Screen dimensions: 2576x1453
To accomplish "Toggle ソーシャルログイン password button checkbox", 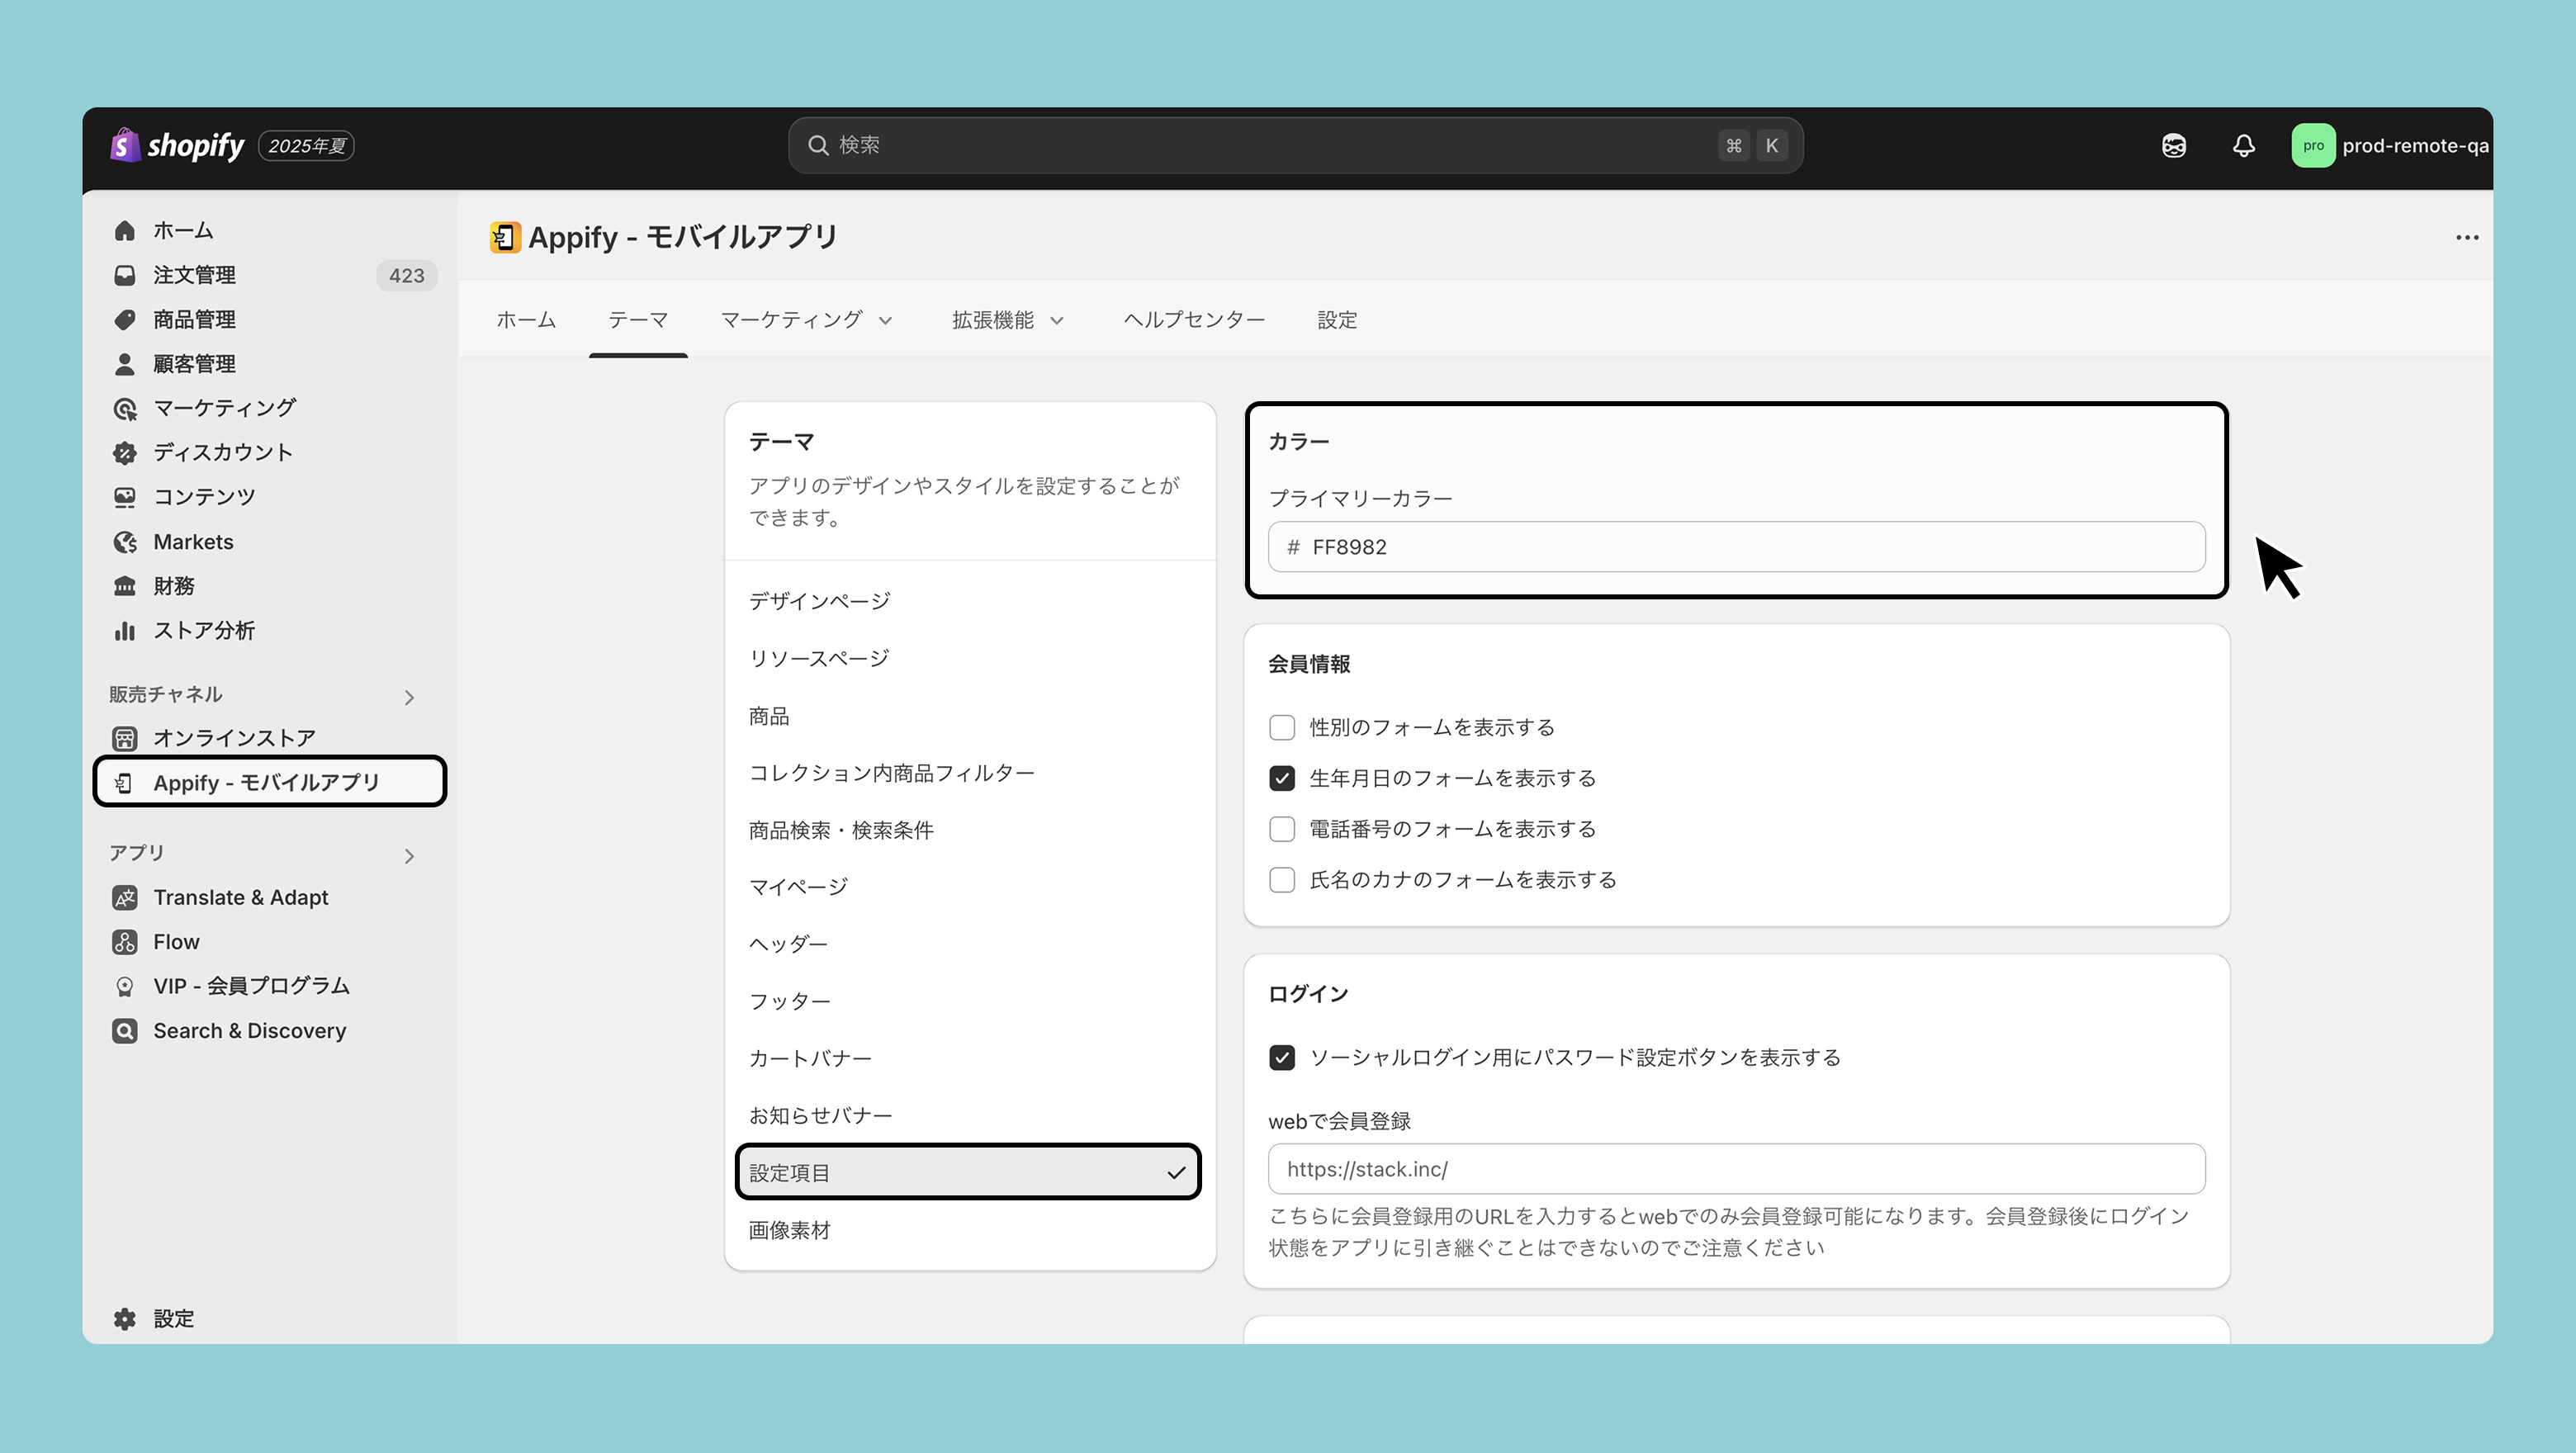I will coord(1282,1057).
